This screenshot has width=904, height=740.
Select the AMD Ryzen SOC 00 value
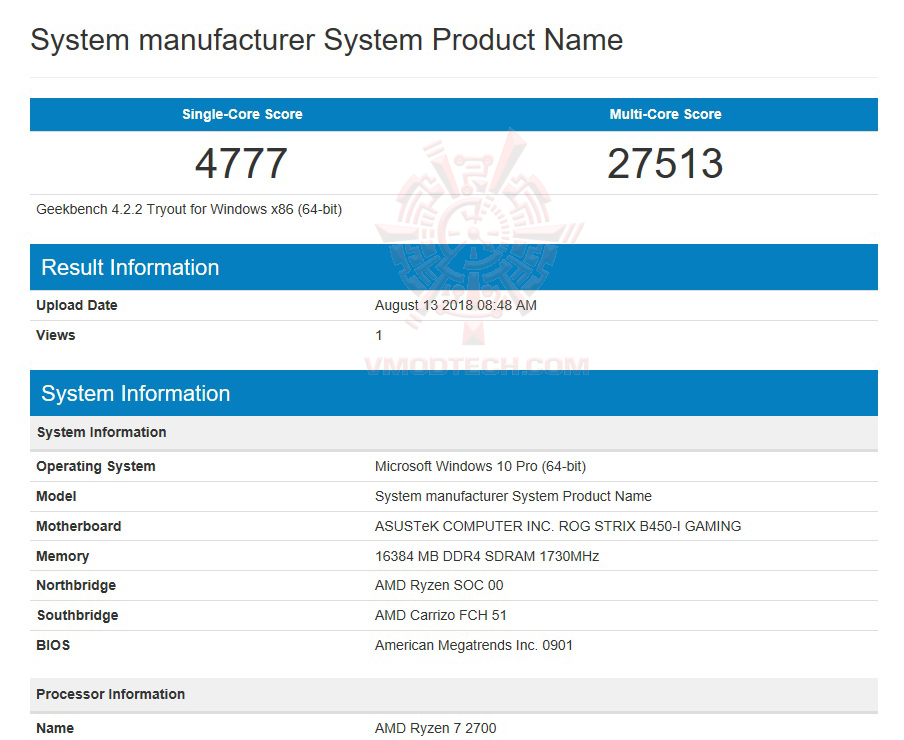click(x=439, y=586)
